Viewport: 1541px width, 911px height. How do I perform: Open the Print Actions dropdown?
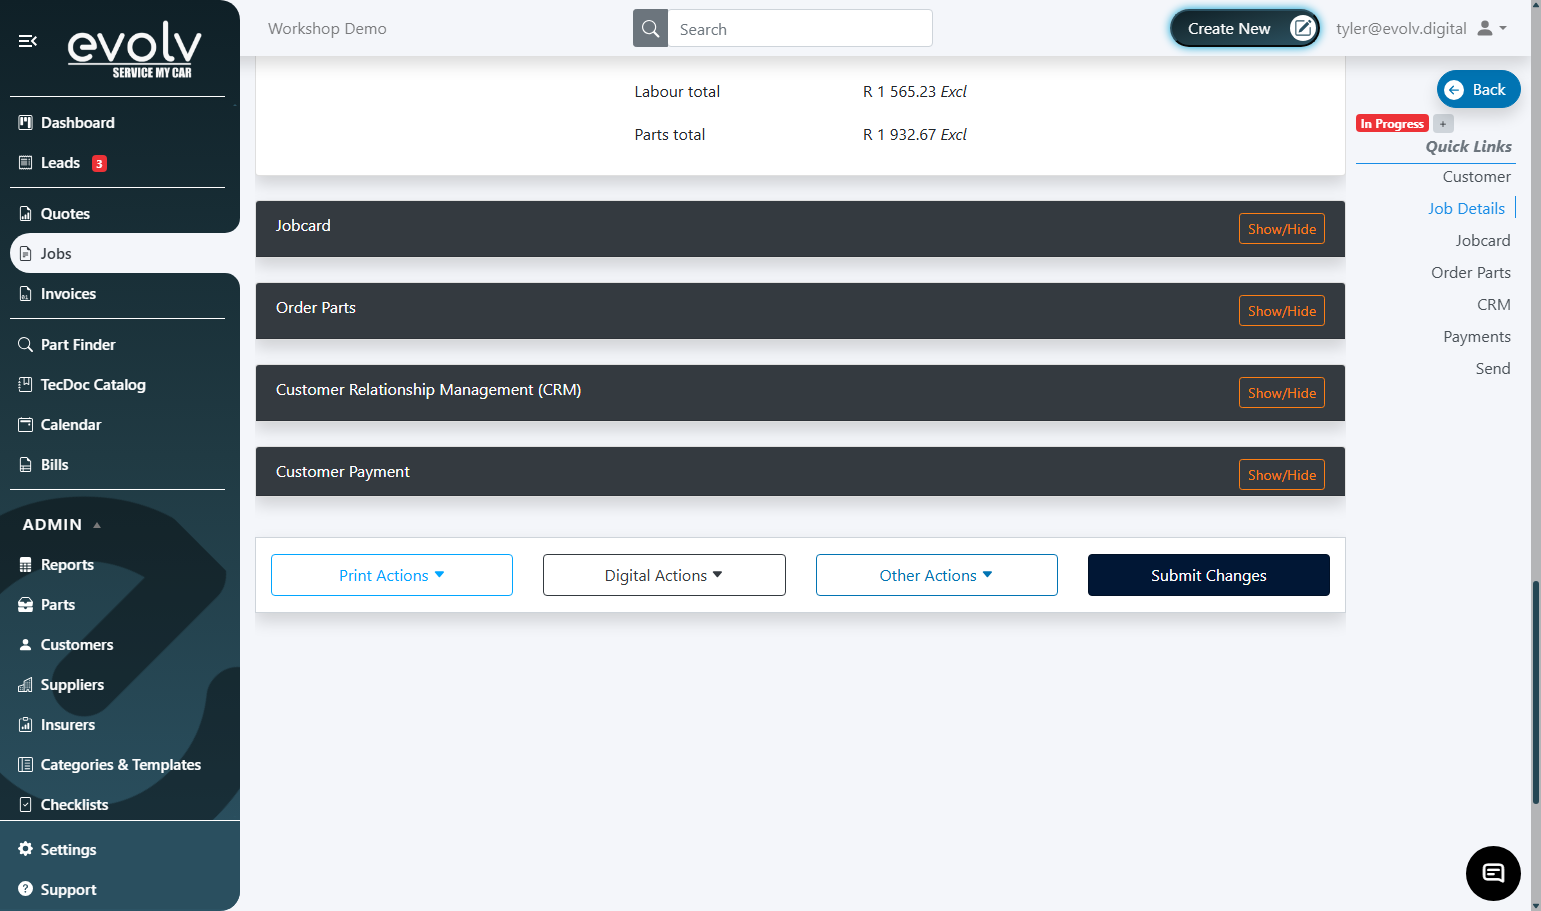(x=392, y=575)
